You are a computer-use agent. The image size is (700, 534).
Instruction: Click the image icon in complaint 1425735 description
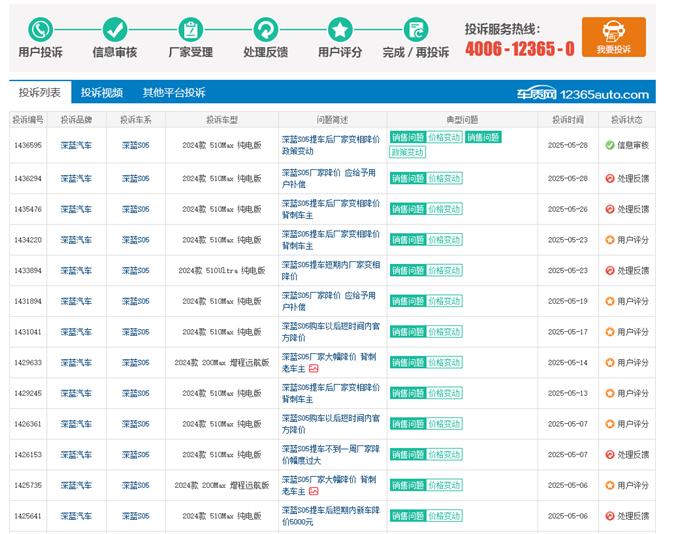(314, 492)
